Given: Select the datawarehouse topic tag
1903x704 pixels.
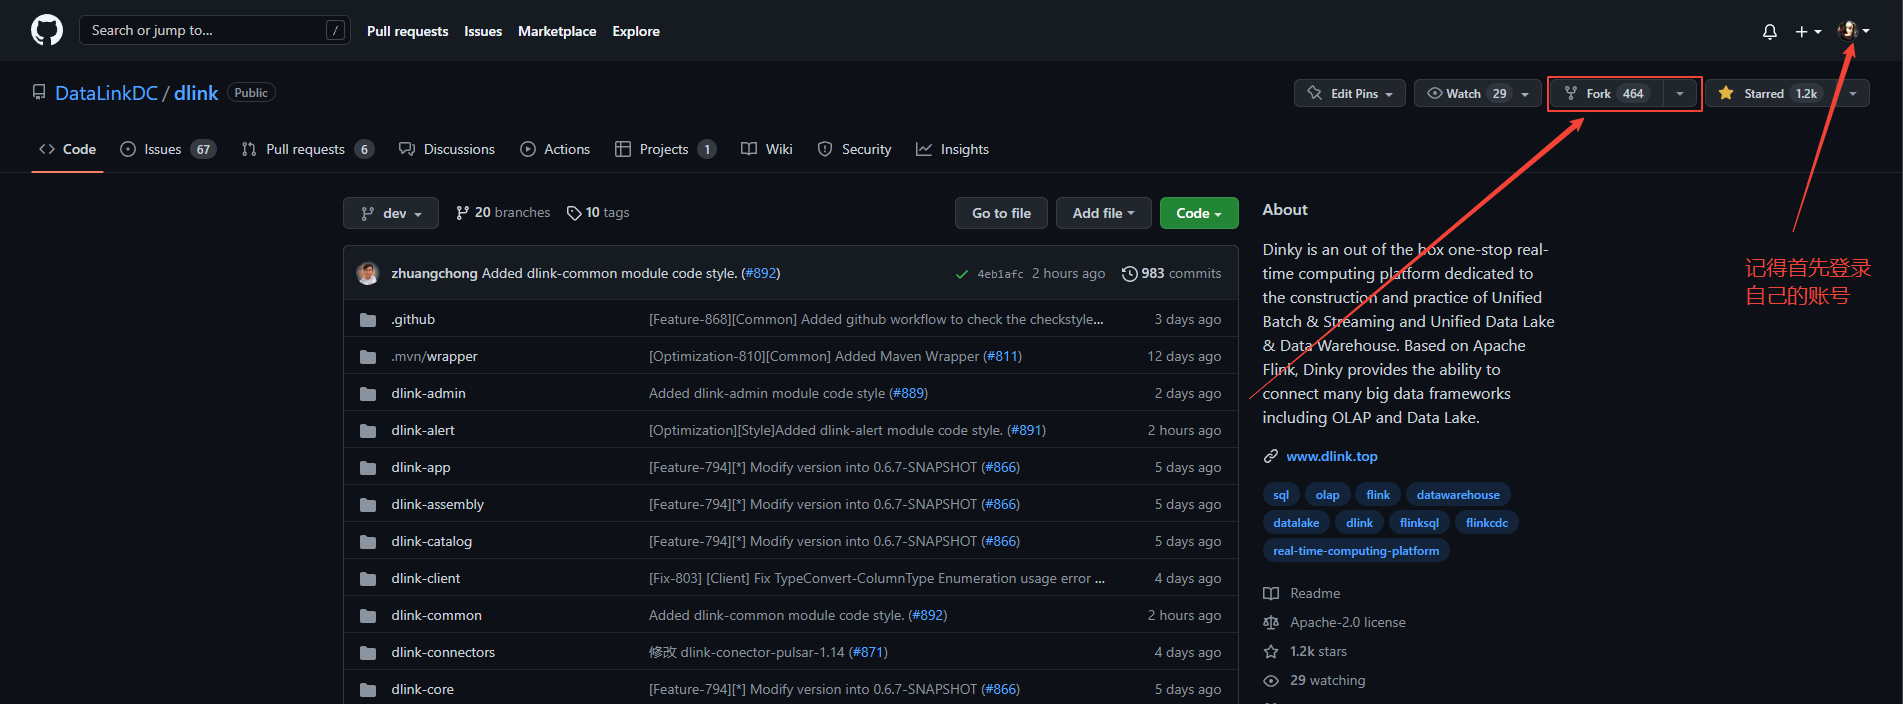Looking at the screenshot, I should coord(1457,495).
